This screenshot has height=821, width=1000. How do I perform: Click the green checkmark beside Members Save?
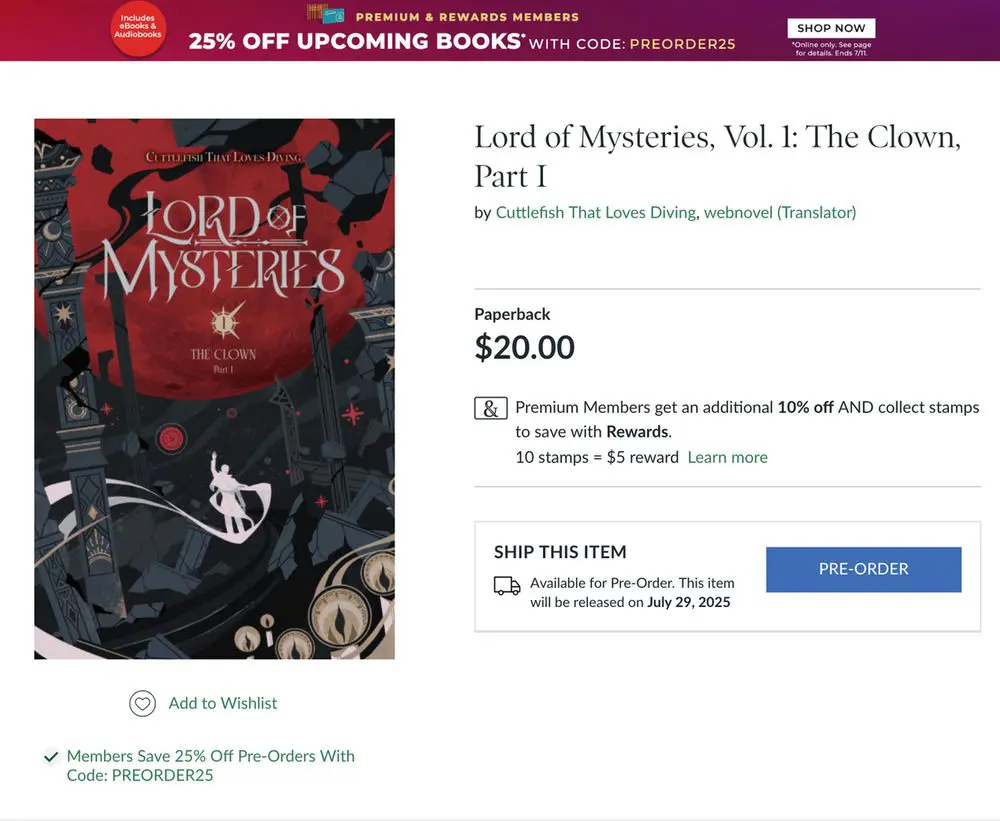pyautogui.click(x=50, y=757)
